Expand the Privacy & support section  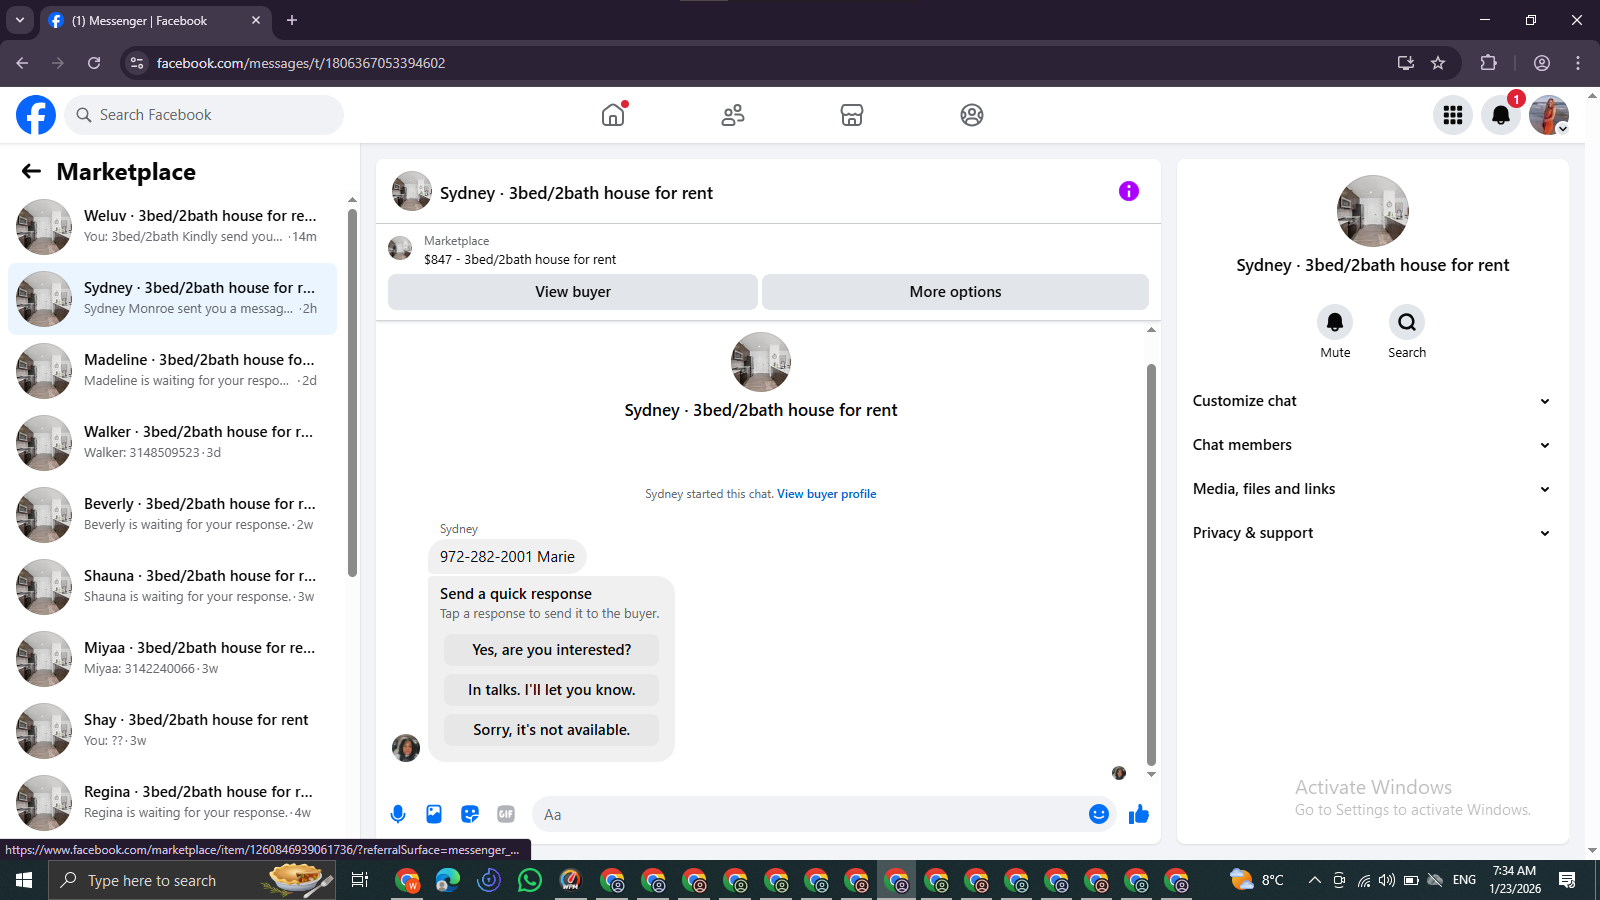coord(1372,533)
